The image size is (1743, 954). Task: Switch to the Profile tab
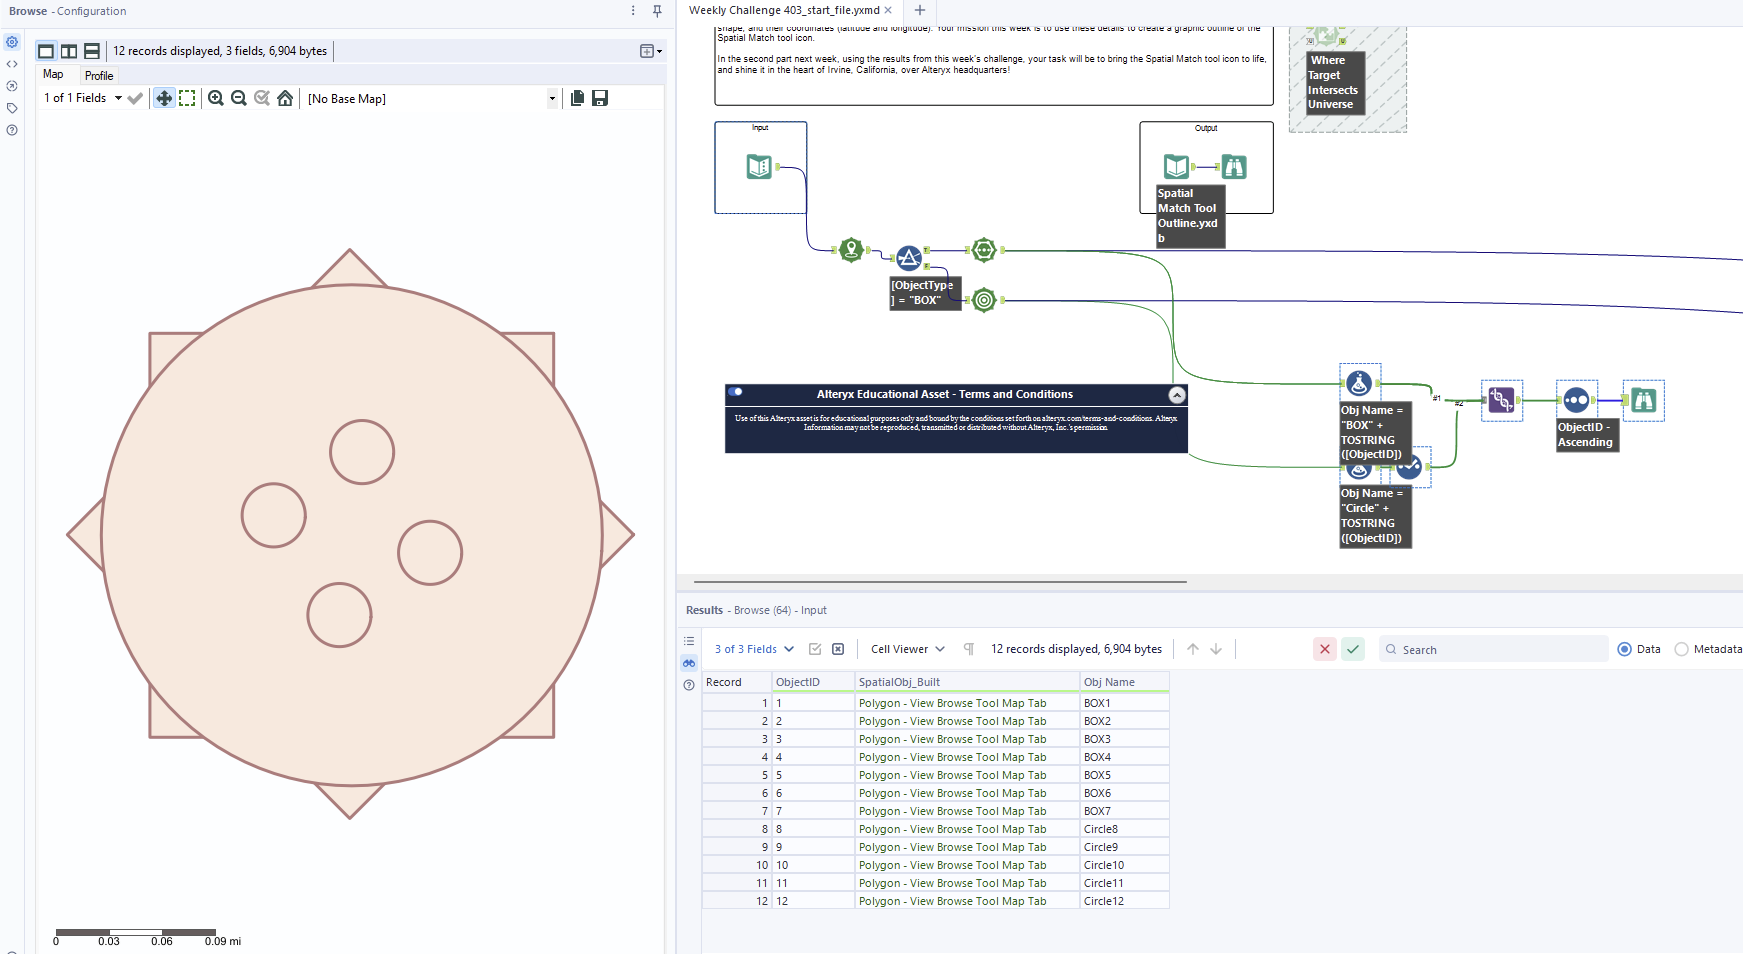click(99, 75)
